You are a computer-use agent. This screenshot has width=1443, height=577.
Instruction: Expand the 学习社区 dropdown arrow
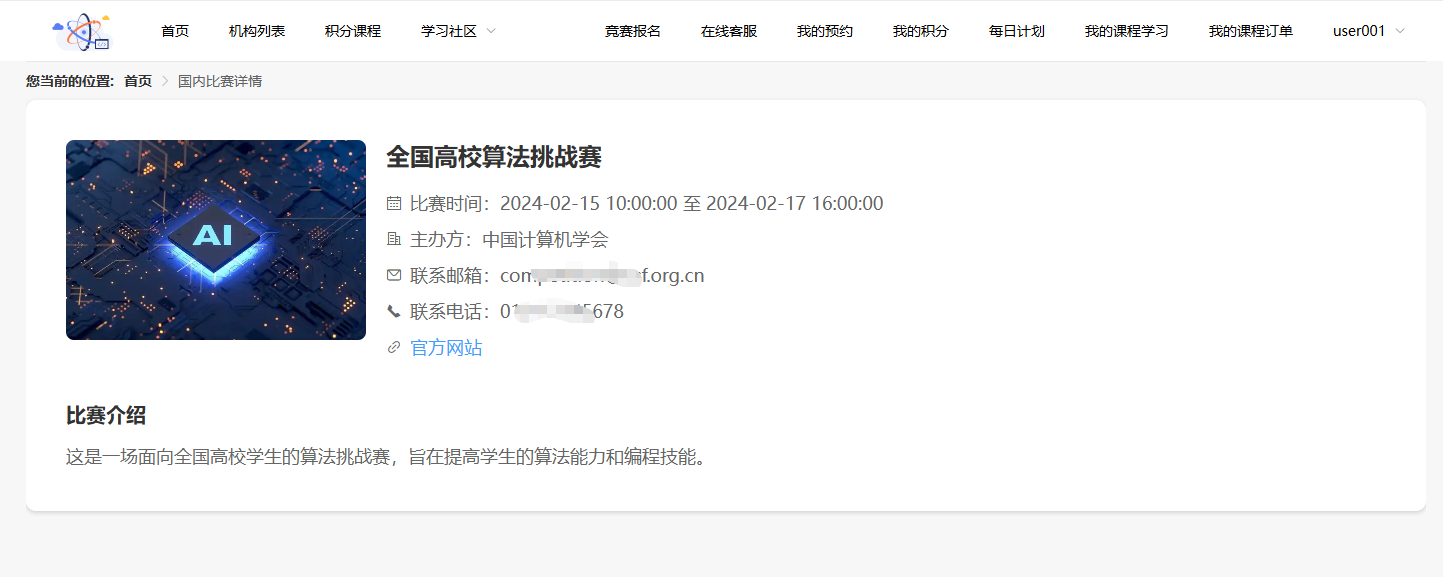click(x=491, y=31)
